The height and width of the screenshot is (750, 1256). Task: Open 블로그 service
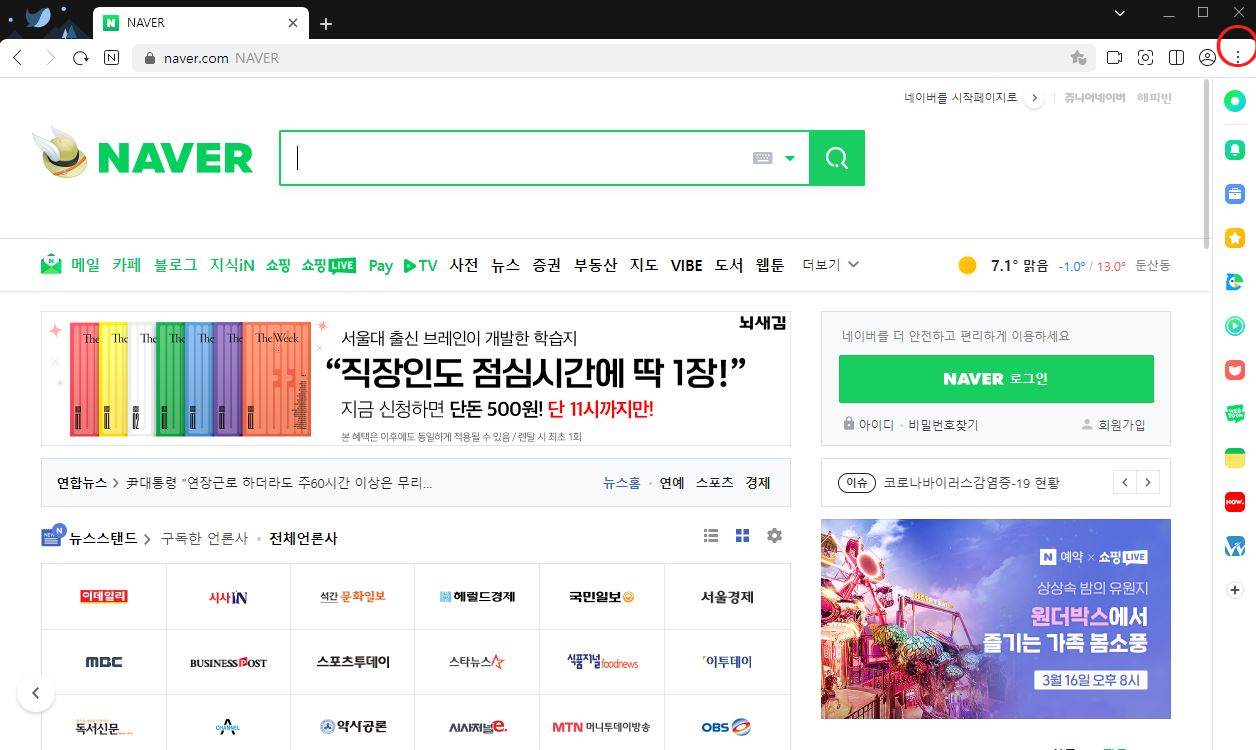point(175,265)
